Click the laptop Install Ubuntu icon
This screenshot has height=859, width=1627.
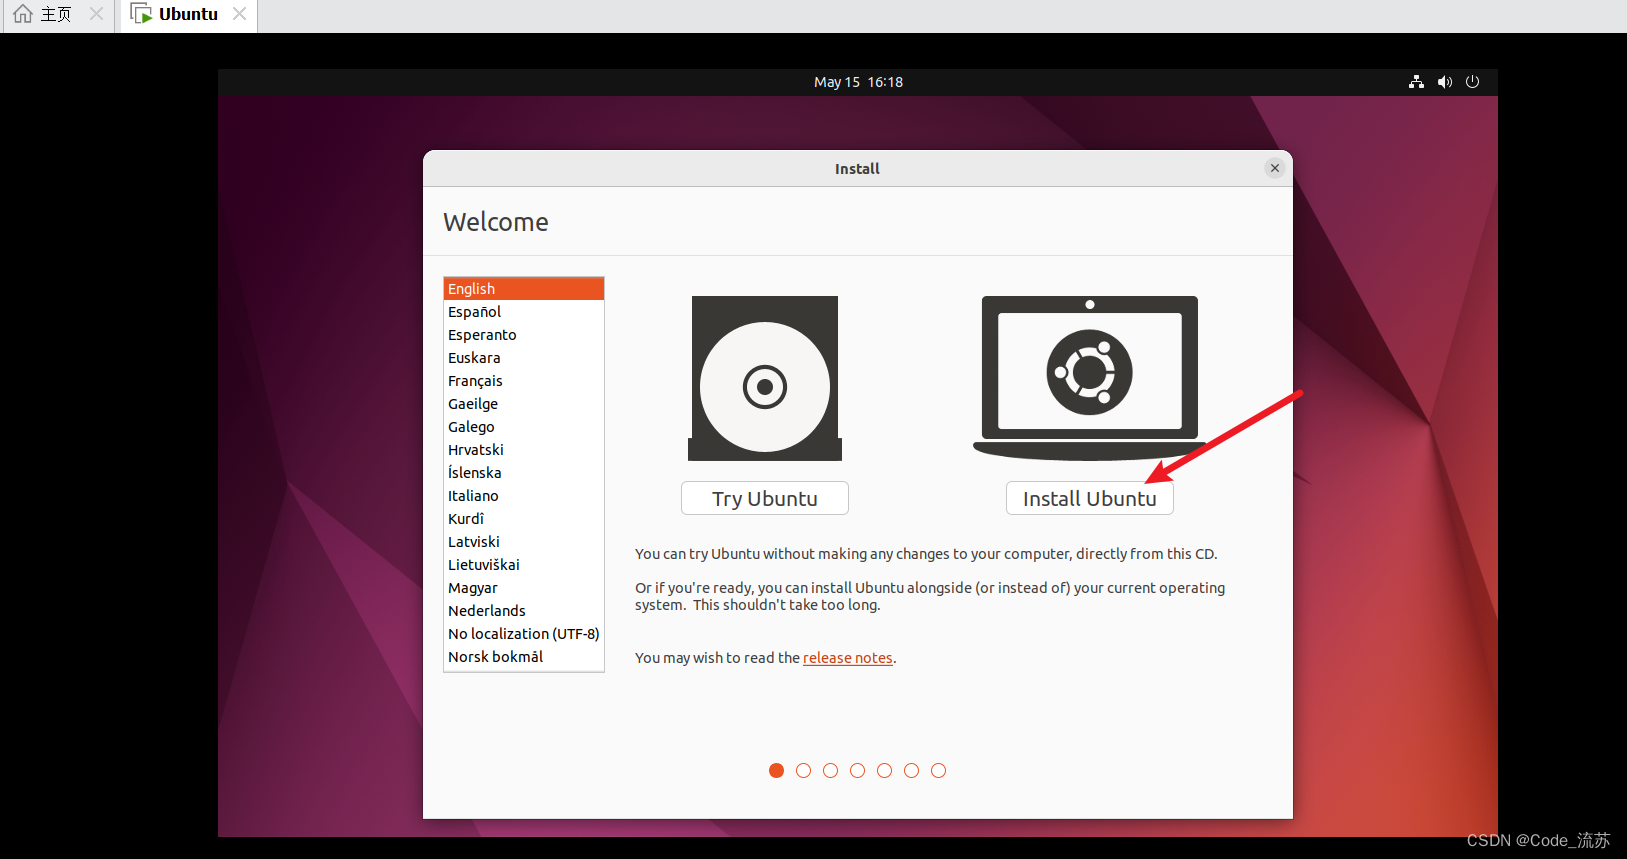[1090, 378]
